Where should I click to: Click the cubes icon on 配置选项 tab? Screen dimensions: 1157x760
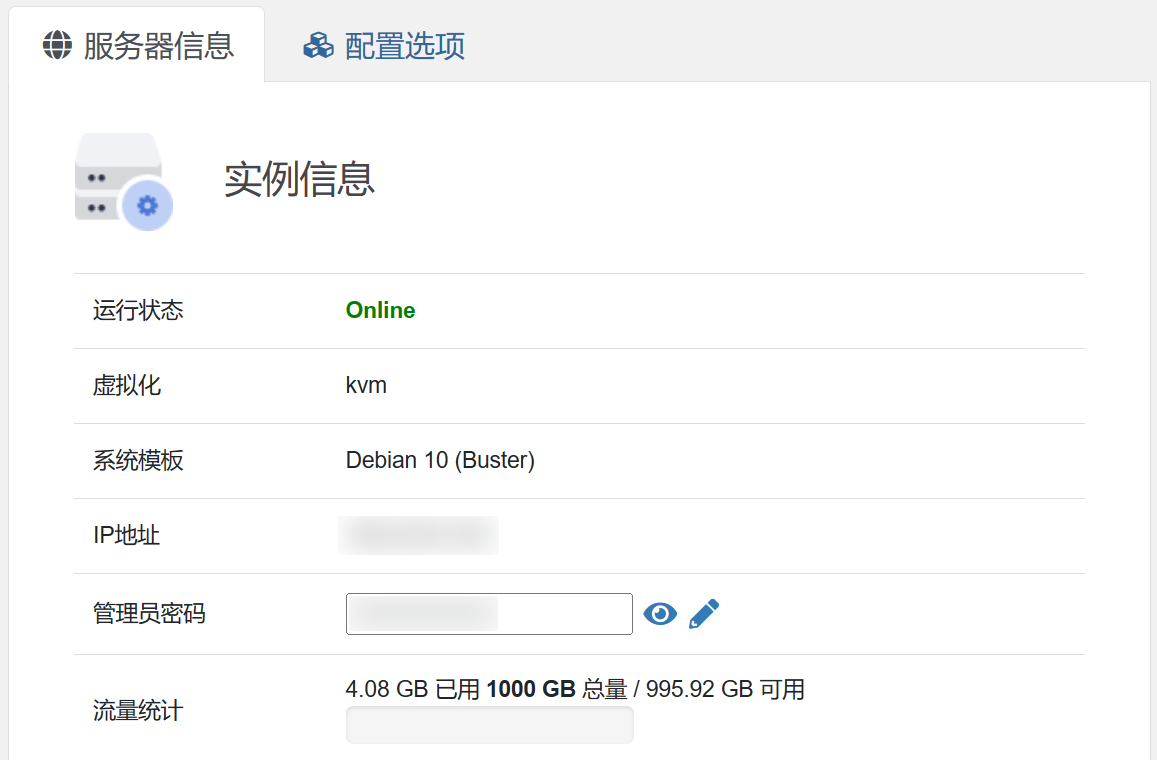click(x=318, y=45)
